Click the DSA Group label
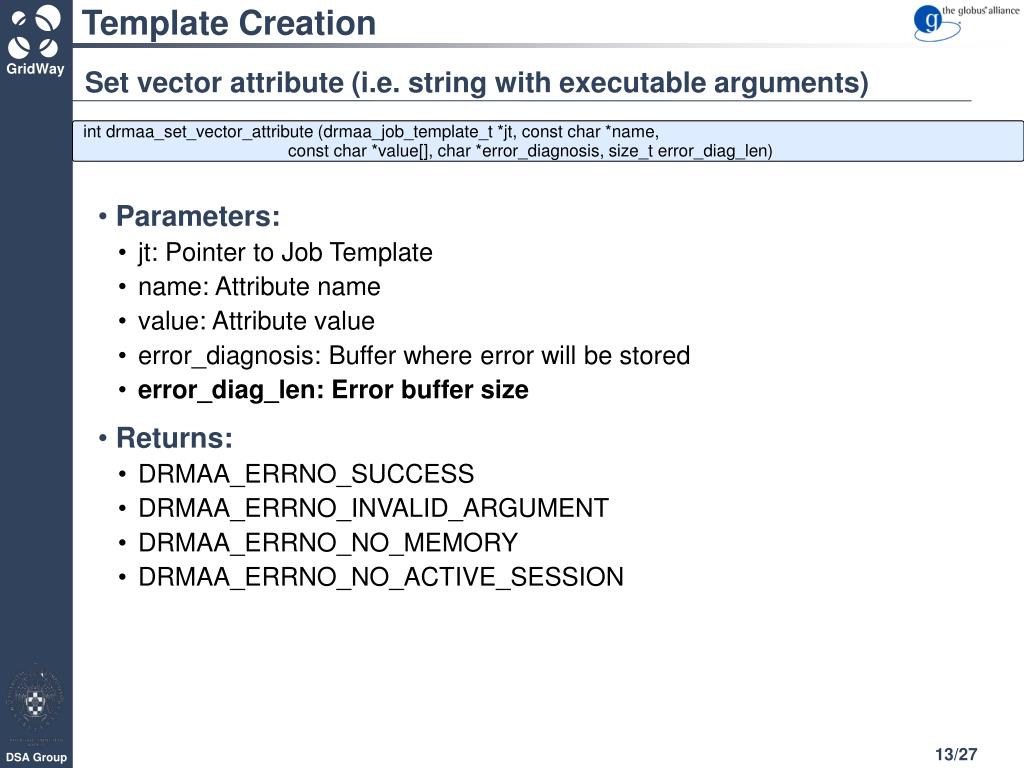Viewport: 1024px width, 768px height. point(36,757)
